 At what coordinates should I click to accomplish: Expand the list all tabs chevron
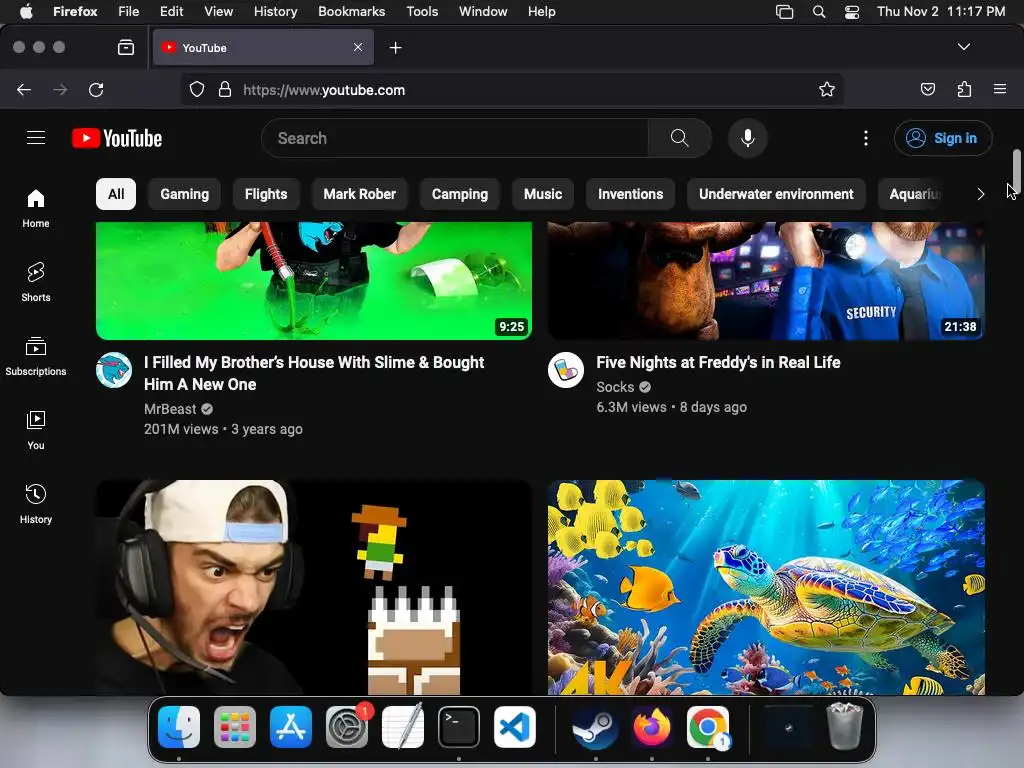coord(963,47)
